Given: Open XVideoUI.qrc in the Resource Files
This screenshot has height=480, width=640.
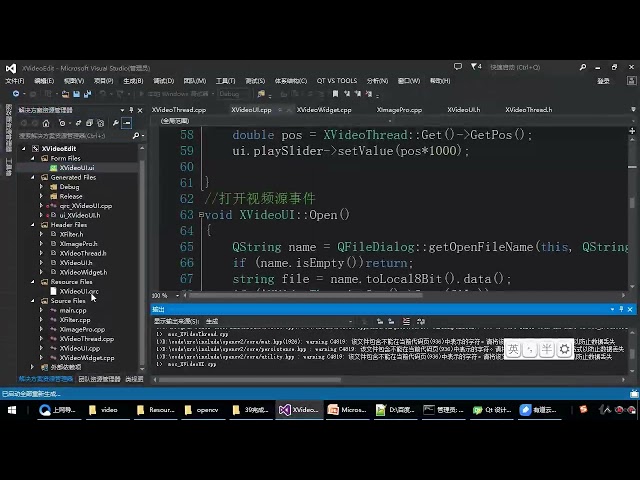Looking at the screenshot, I should click(79, 291).
